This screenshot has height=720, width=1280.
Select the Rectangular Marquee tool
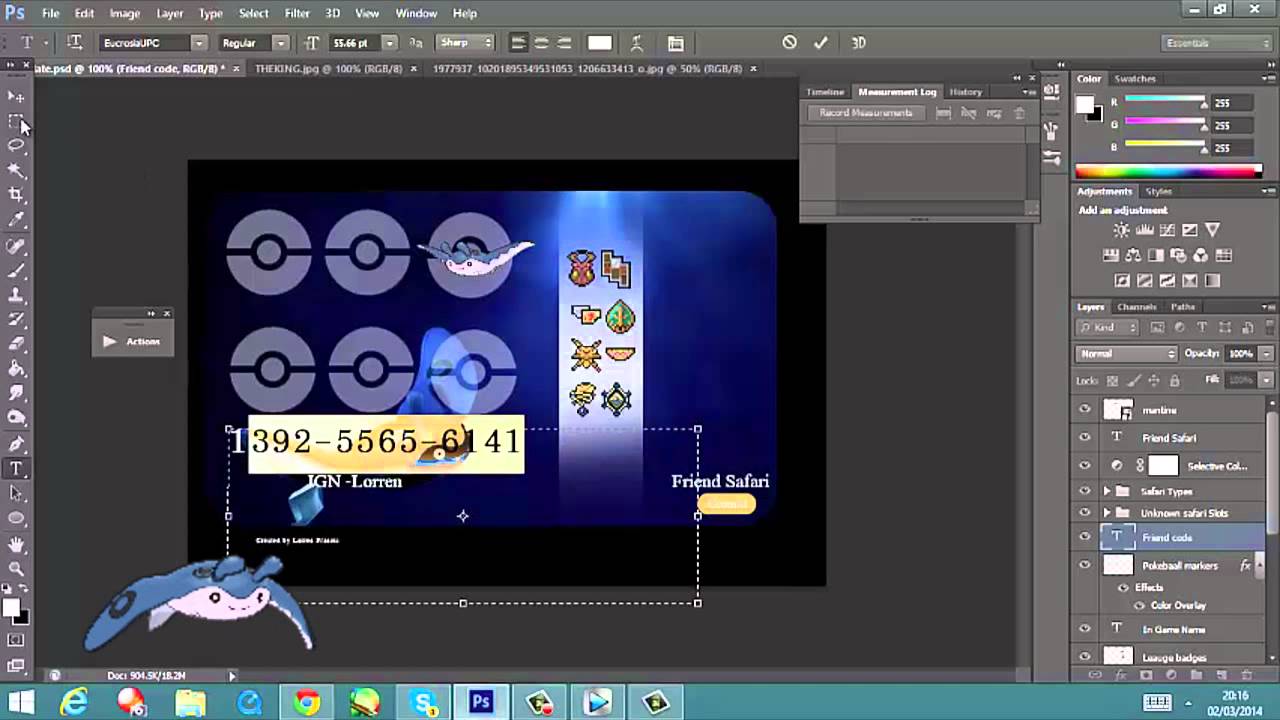(16, 121)
